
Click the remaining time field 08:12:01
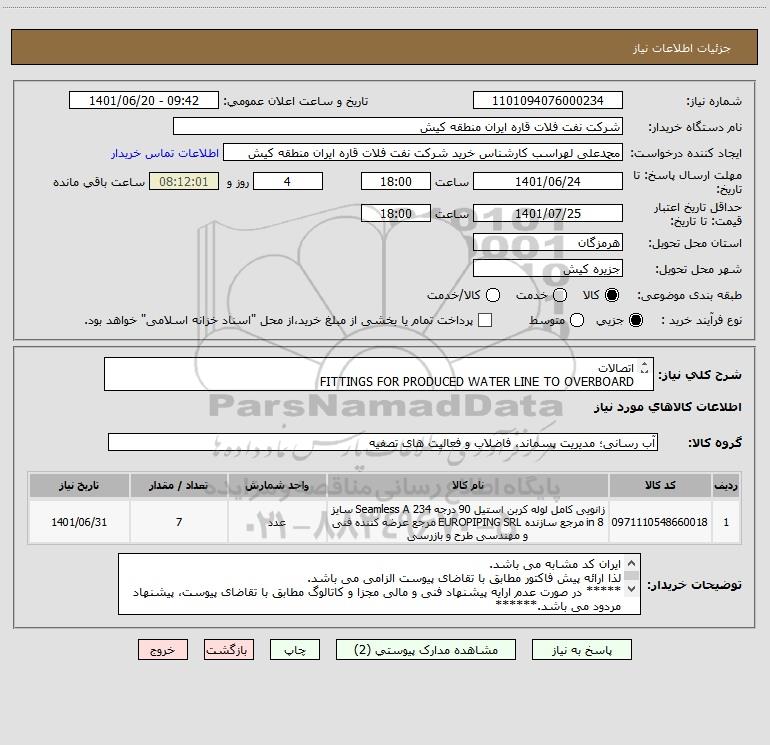pyautogui.click(x=184, y=181)
